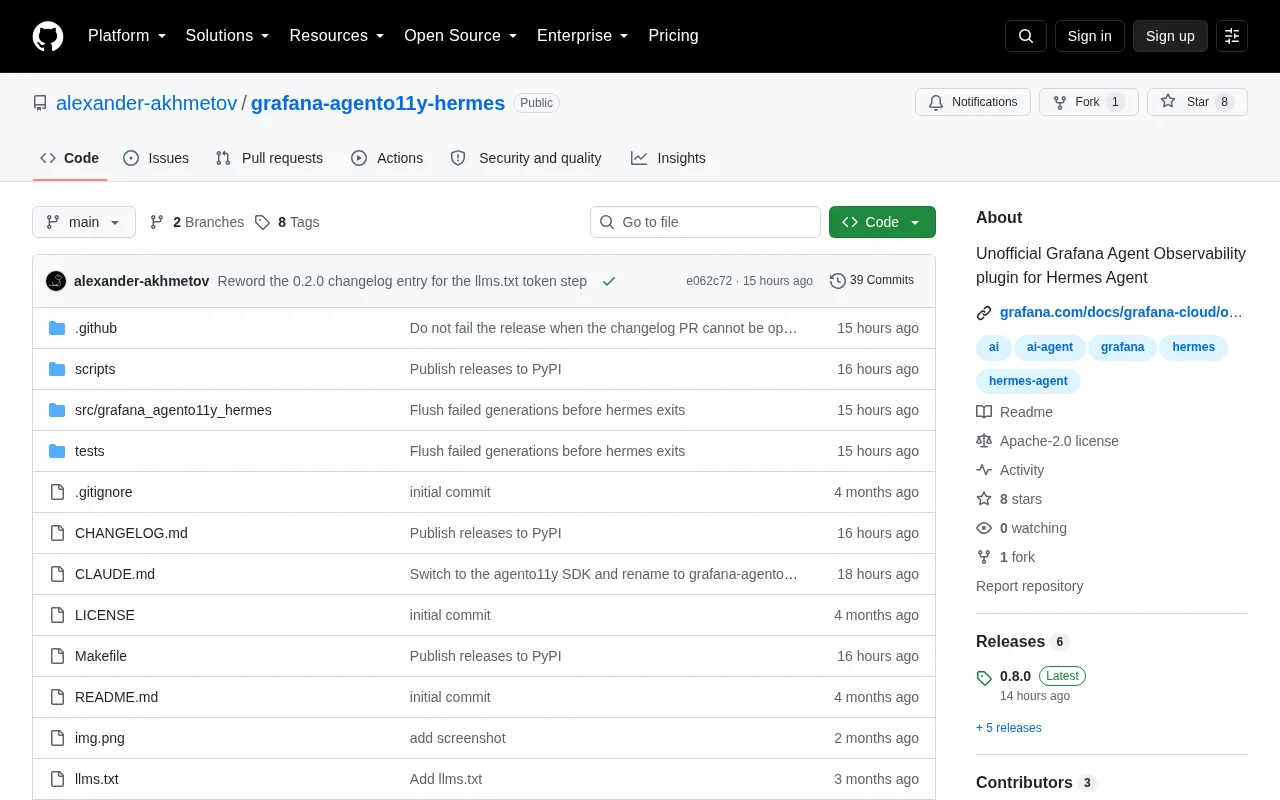Screen dimensions: 1280x800
Task: Click the Readme book icon
Action: 984,412
